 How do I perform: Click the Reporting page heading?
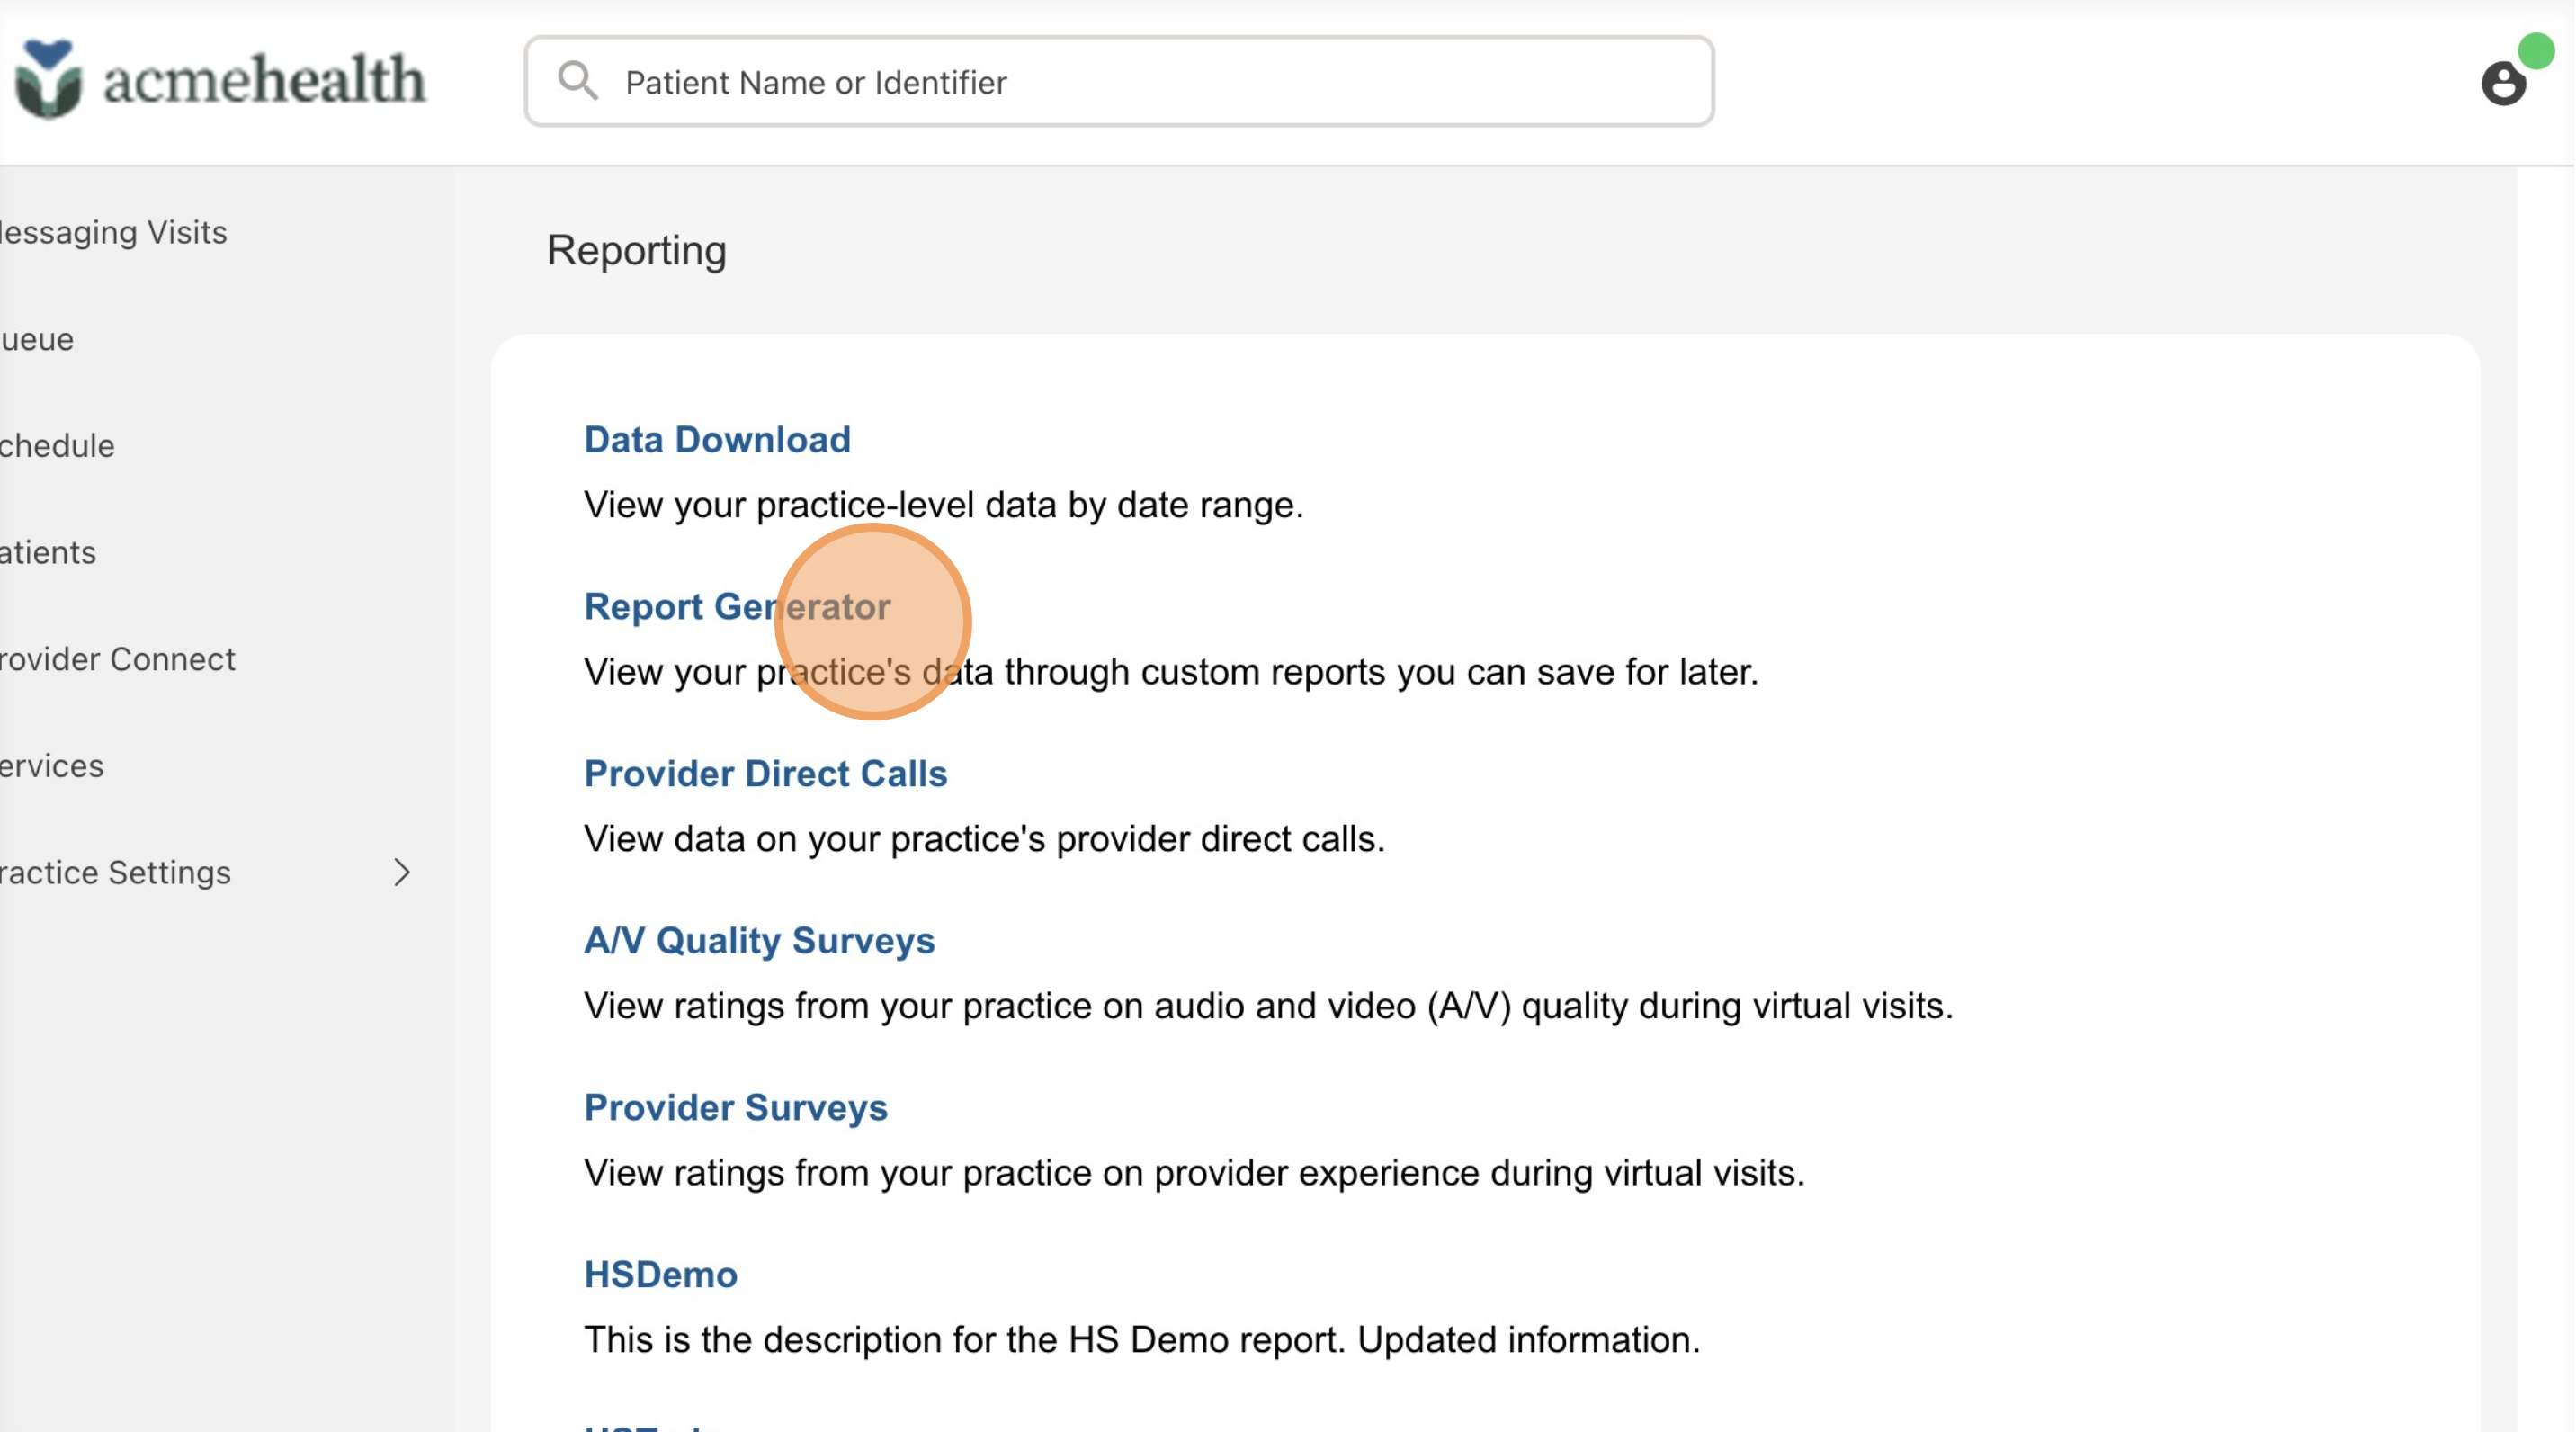[636, 251]
